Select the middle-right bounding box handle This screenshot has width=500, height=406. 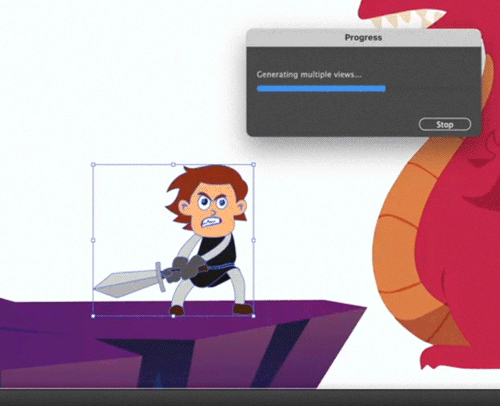[x=253, y=240]
